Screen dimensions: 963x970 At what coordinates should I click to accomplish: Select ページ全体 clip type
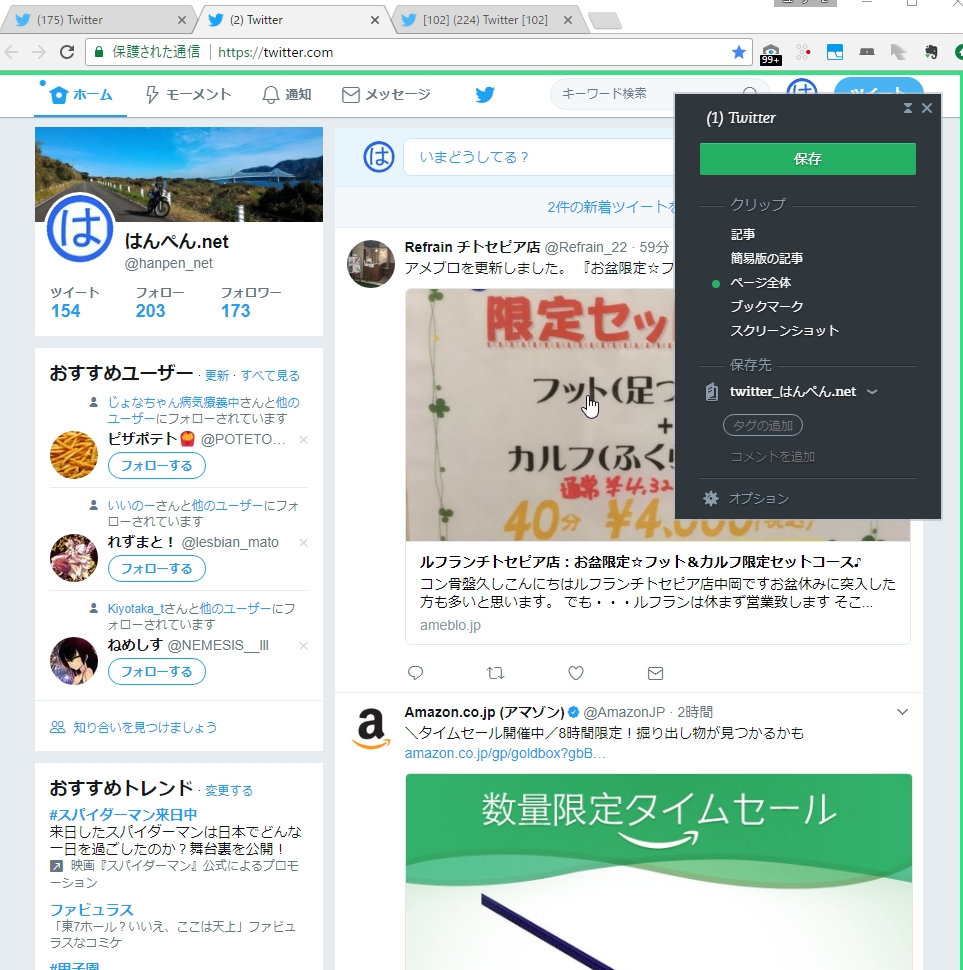761,283
